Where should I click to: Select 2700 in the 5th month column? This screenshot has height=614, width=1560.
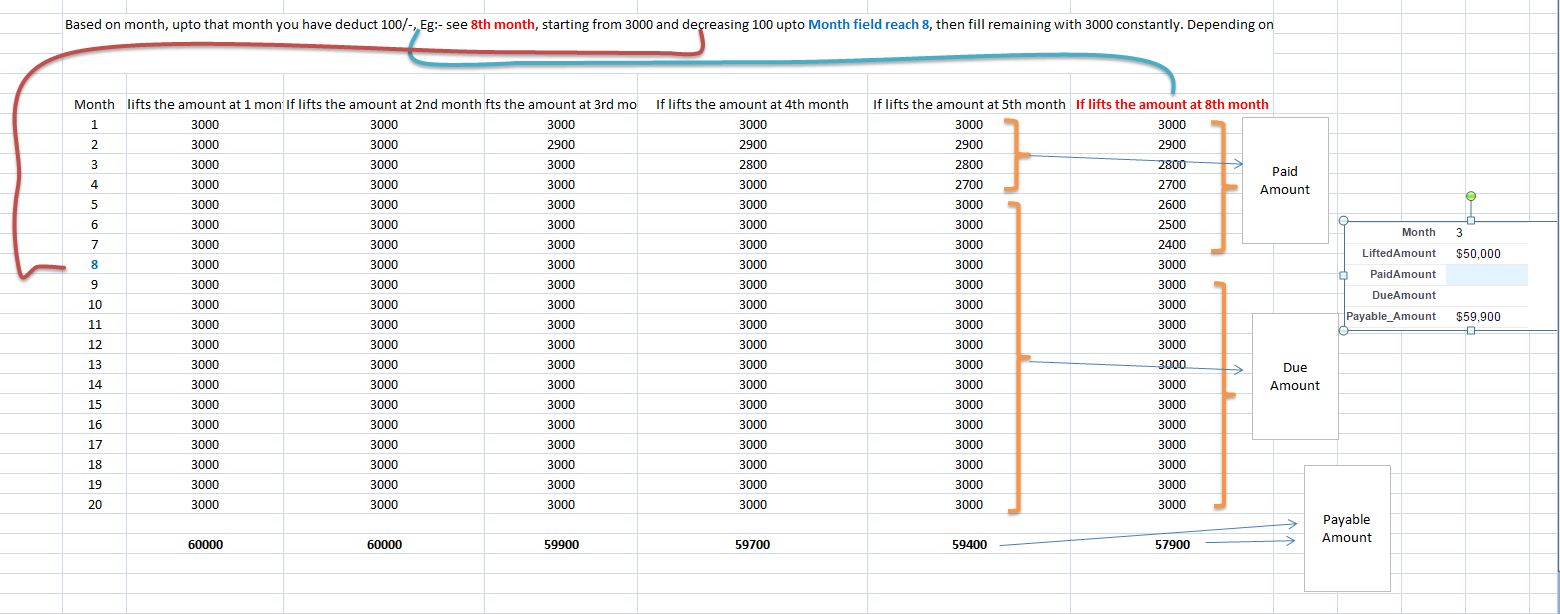969,184
